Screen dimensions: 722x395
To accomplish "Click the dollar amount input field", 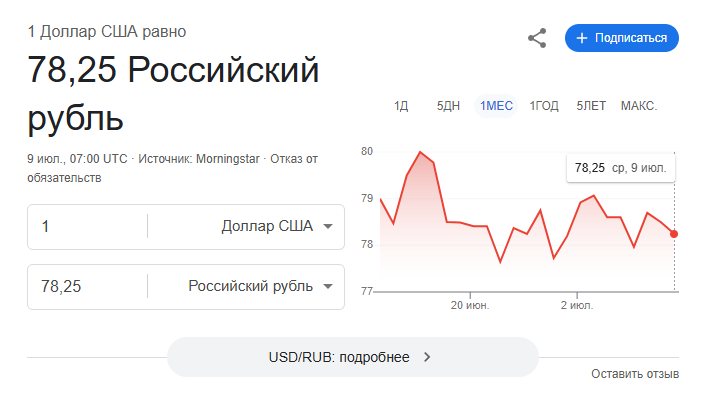I will click(87, 227).
